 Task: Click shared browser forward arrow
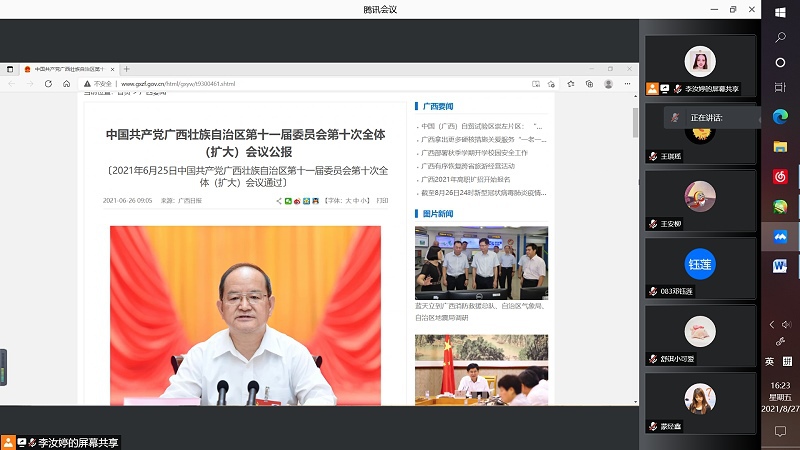pos(30,84)
